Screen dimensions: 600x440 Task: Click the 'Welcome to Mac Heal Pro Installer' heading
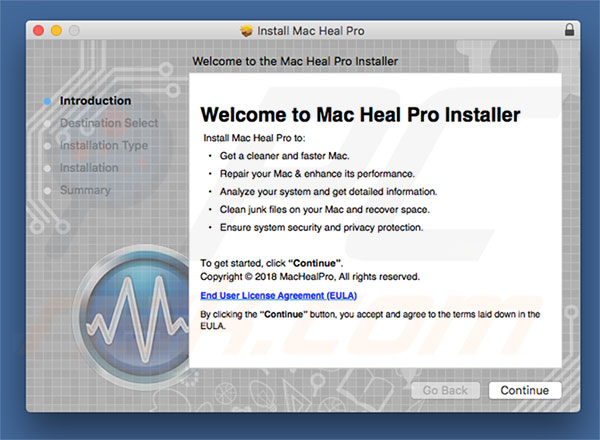(360, 114)
